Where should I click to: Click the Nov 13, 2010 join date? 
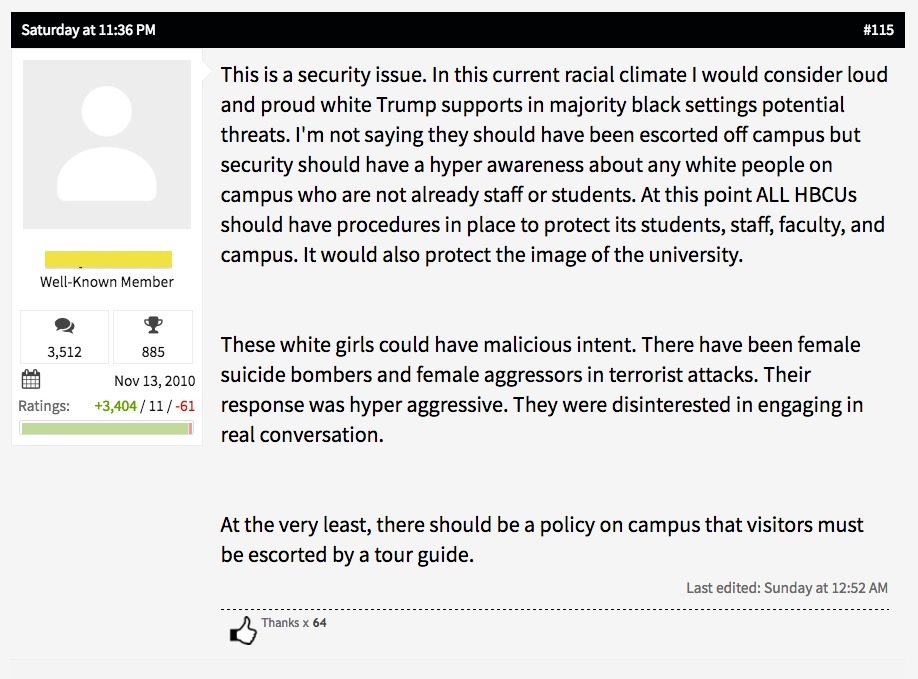[155, 381]
